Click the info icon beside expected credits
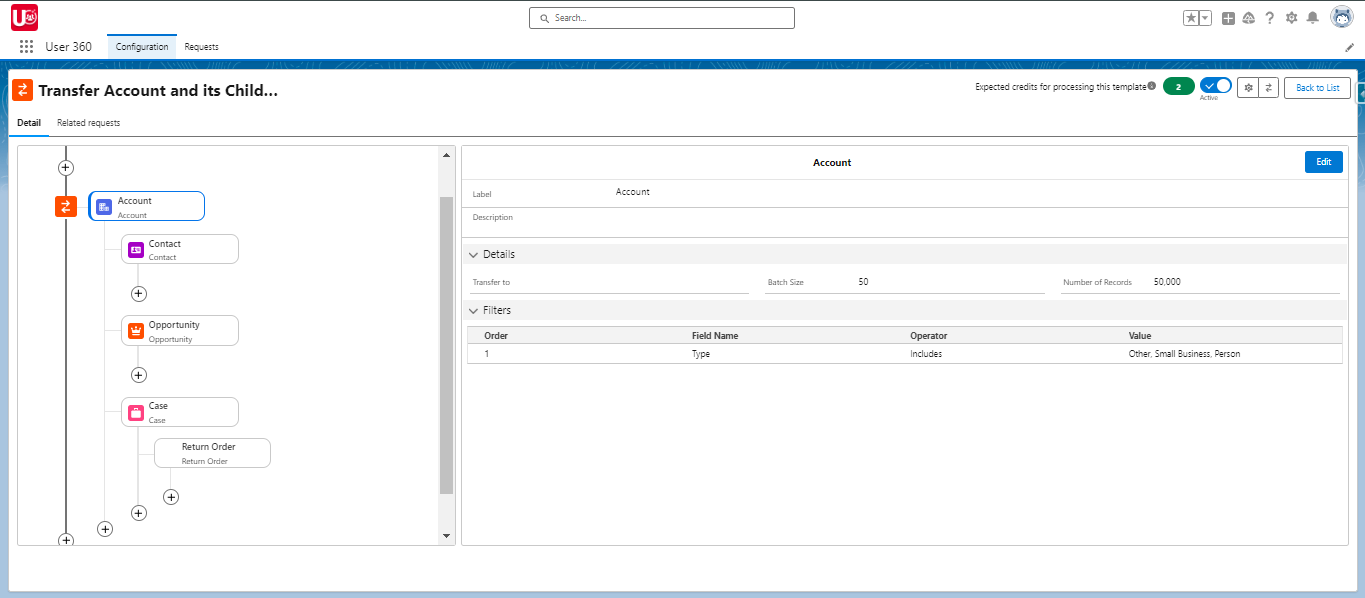The image size is (1365, 598). [1152, 87]
